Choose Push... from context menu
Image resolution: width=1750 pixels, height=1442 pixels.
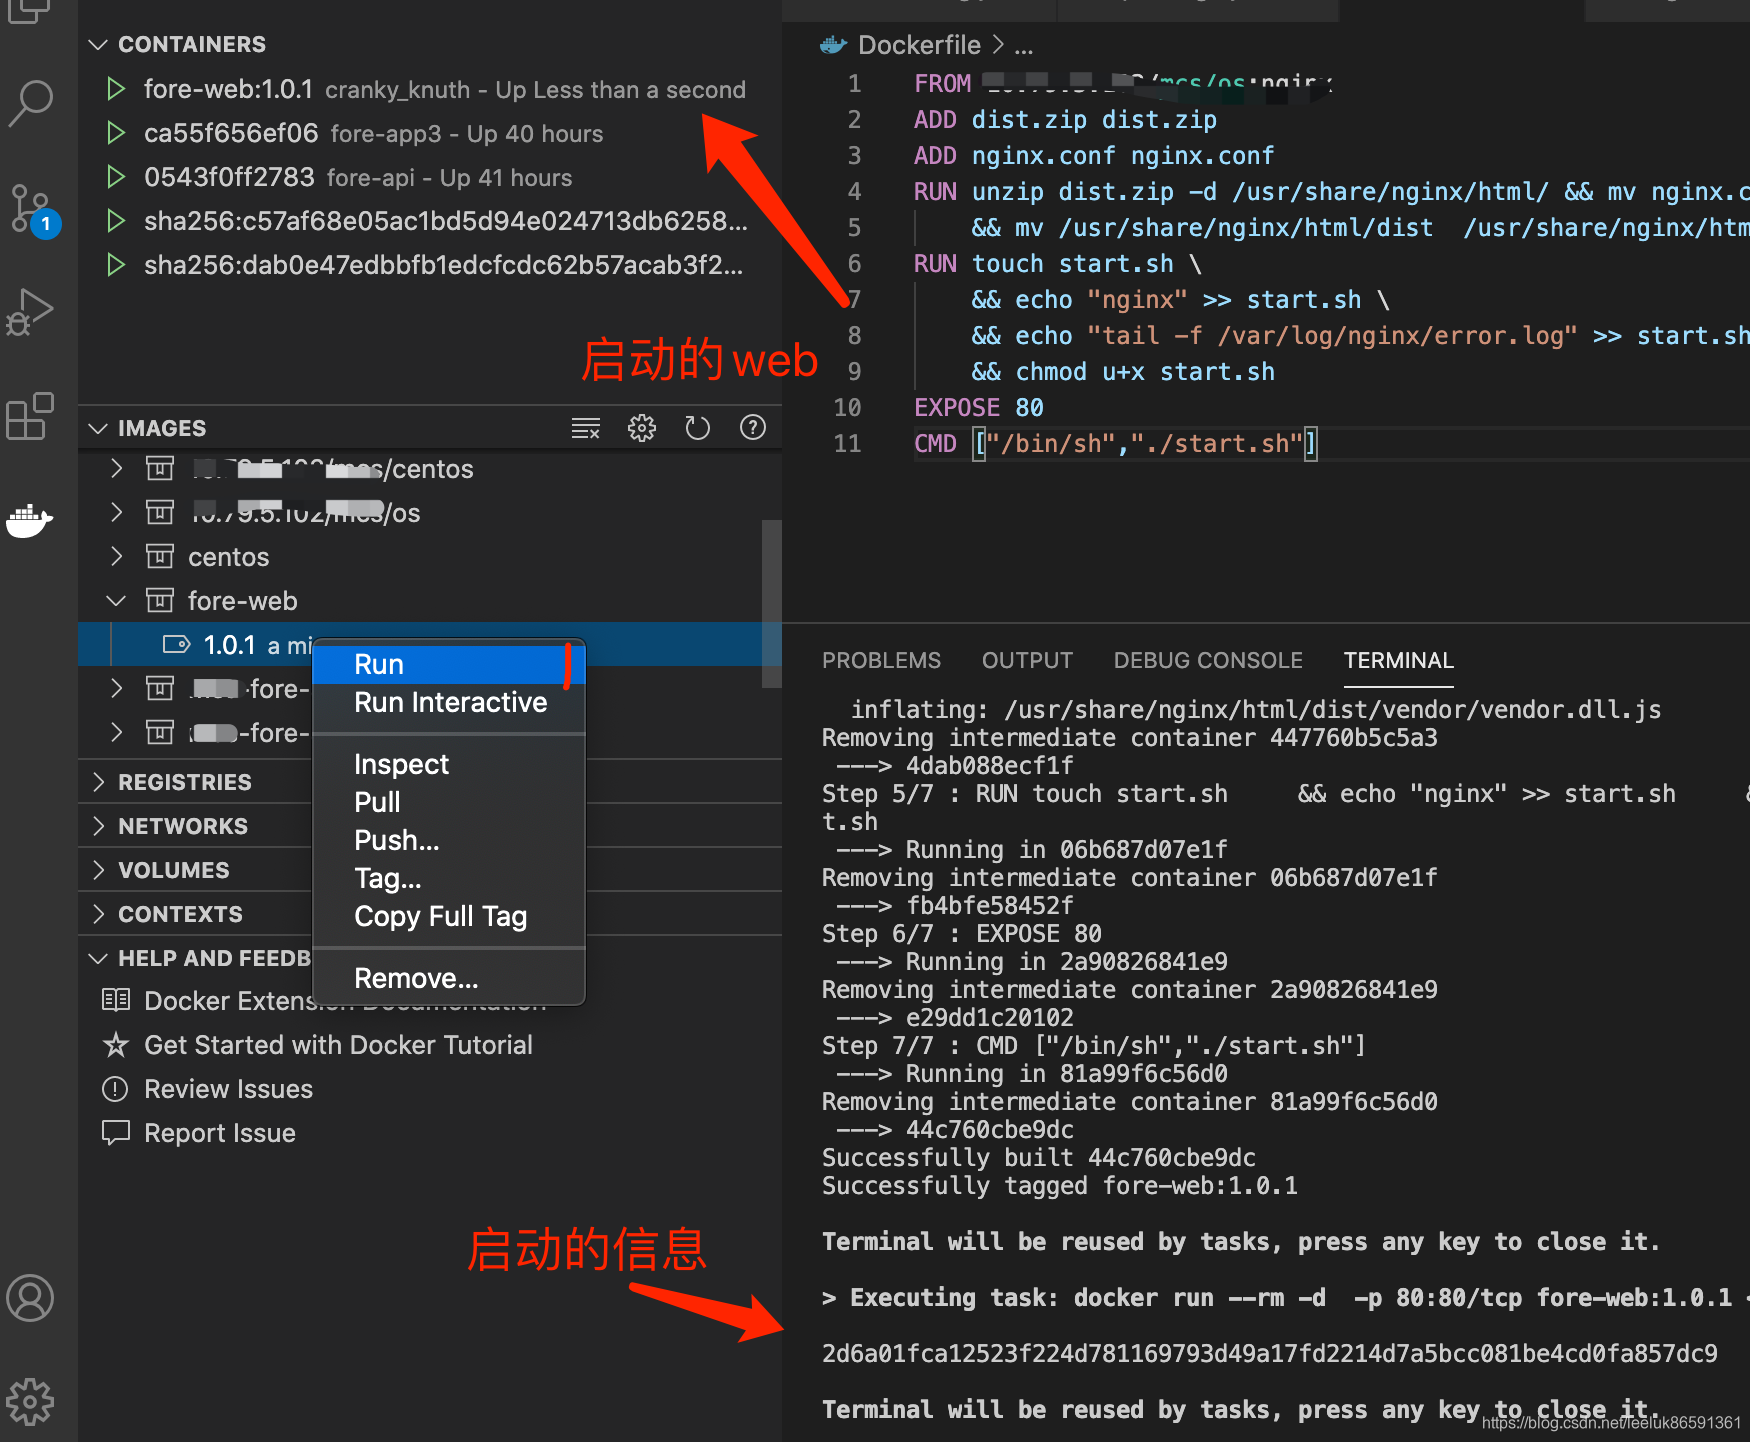(x=449, y=840)
